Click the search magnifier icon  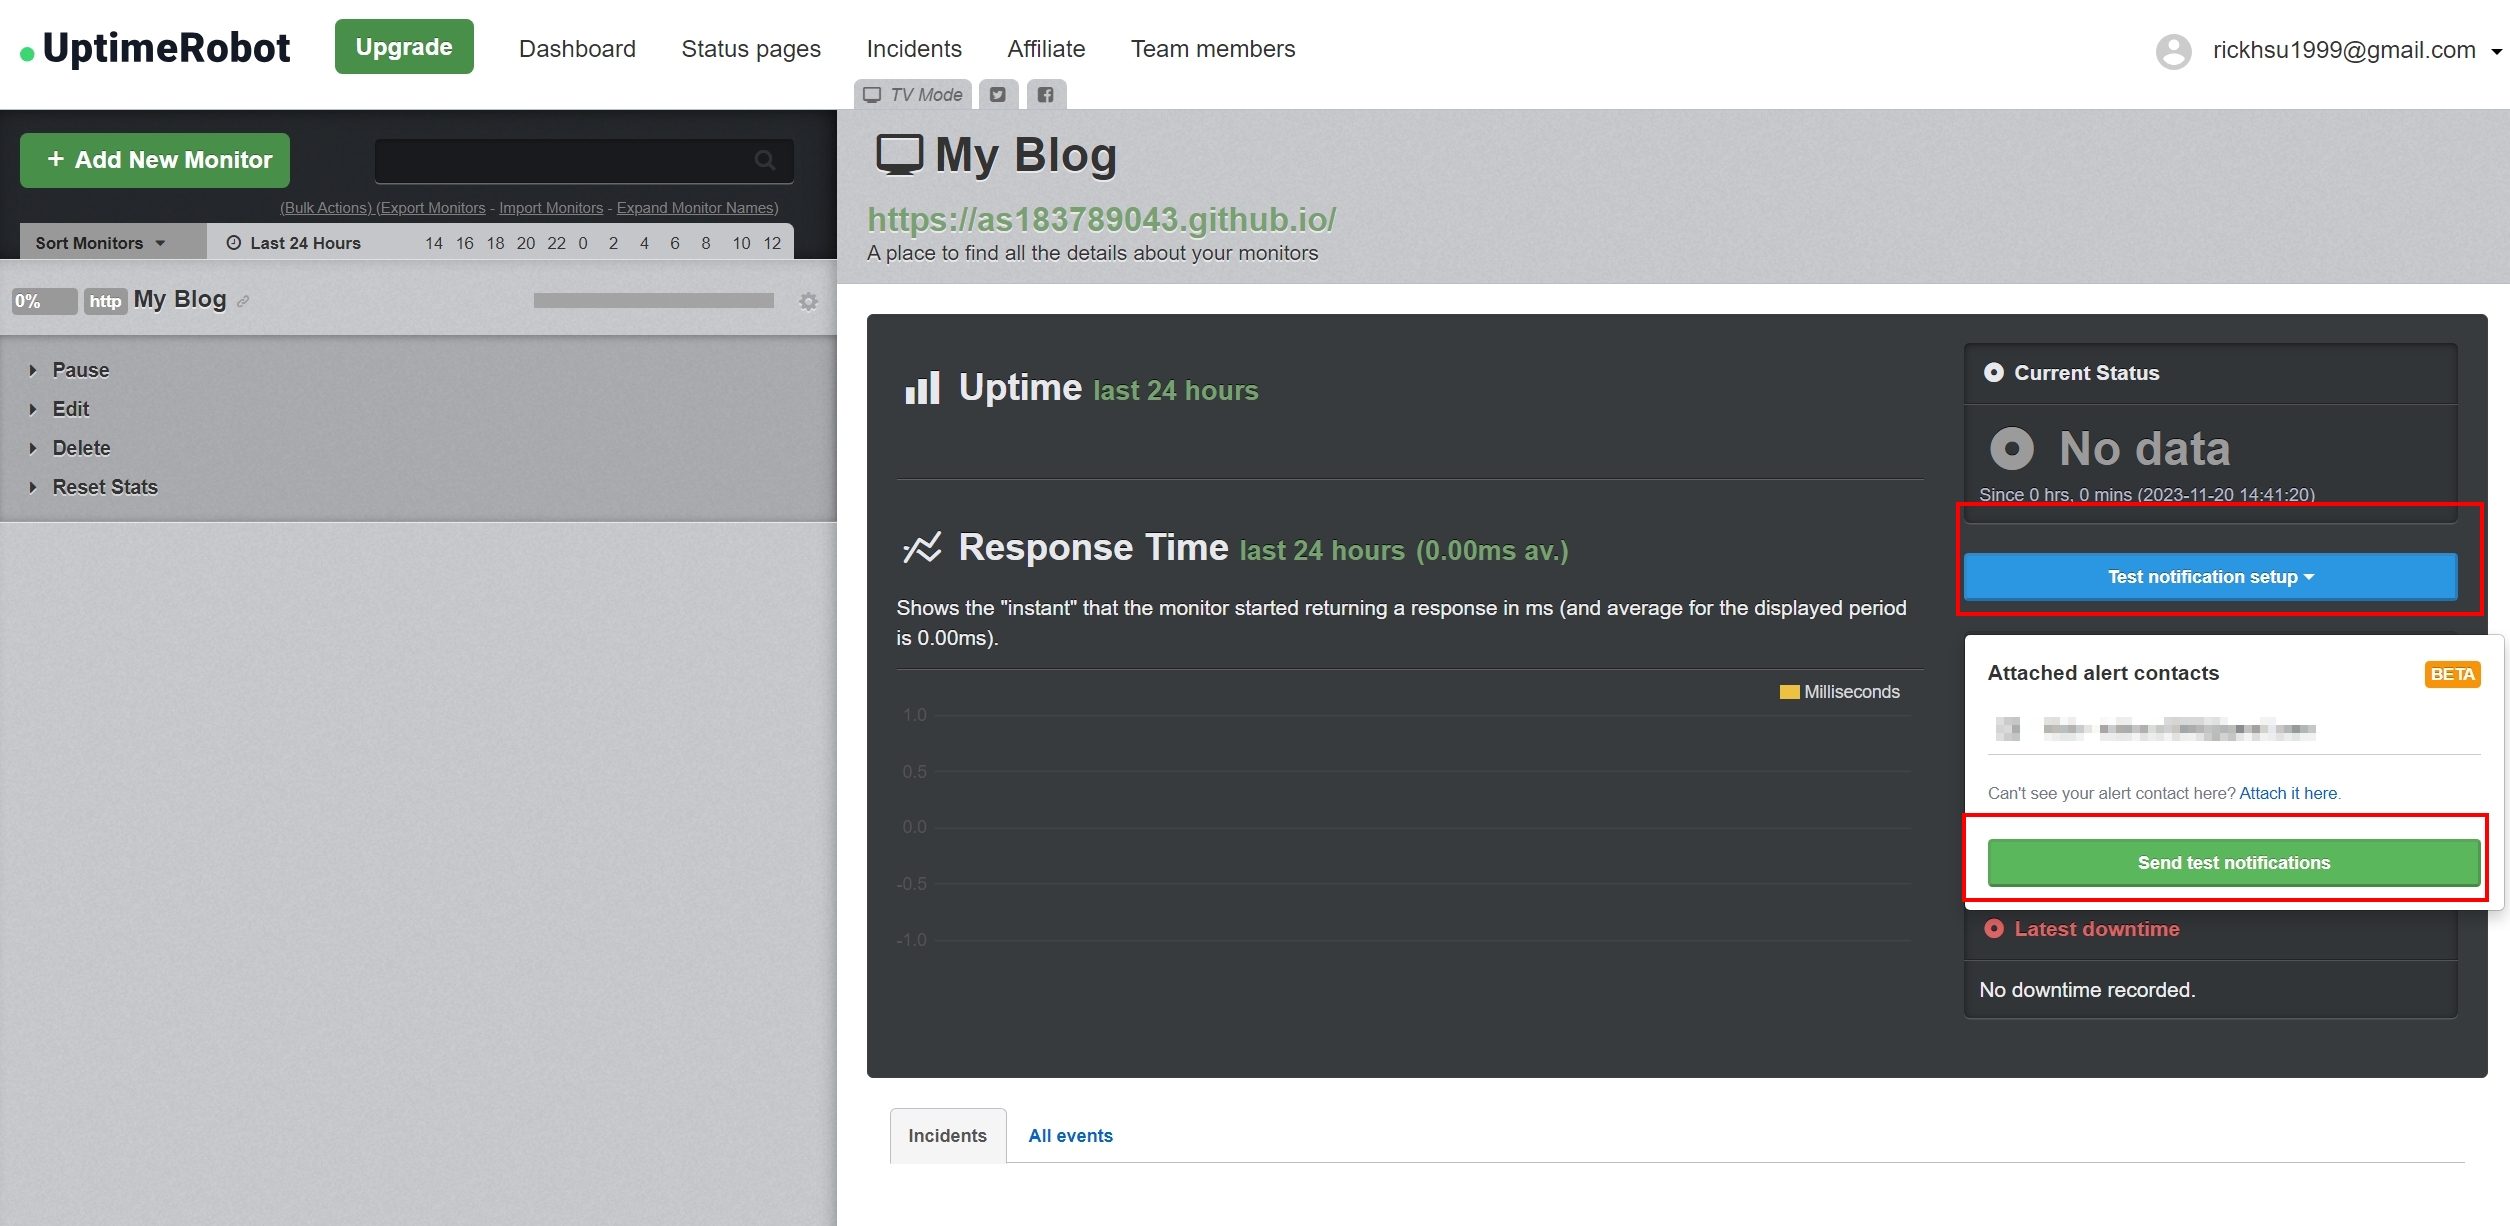coord(764,160)
